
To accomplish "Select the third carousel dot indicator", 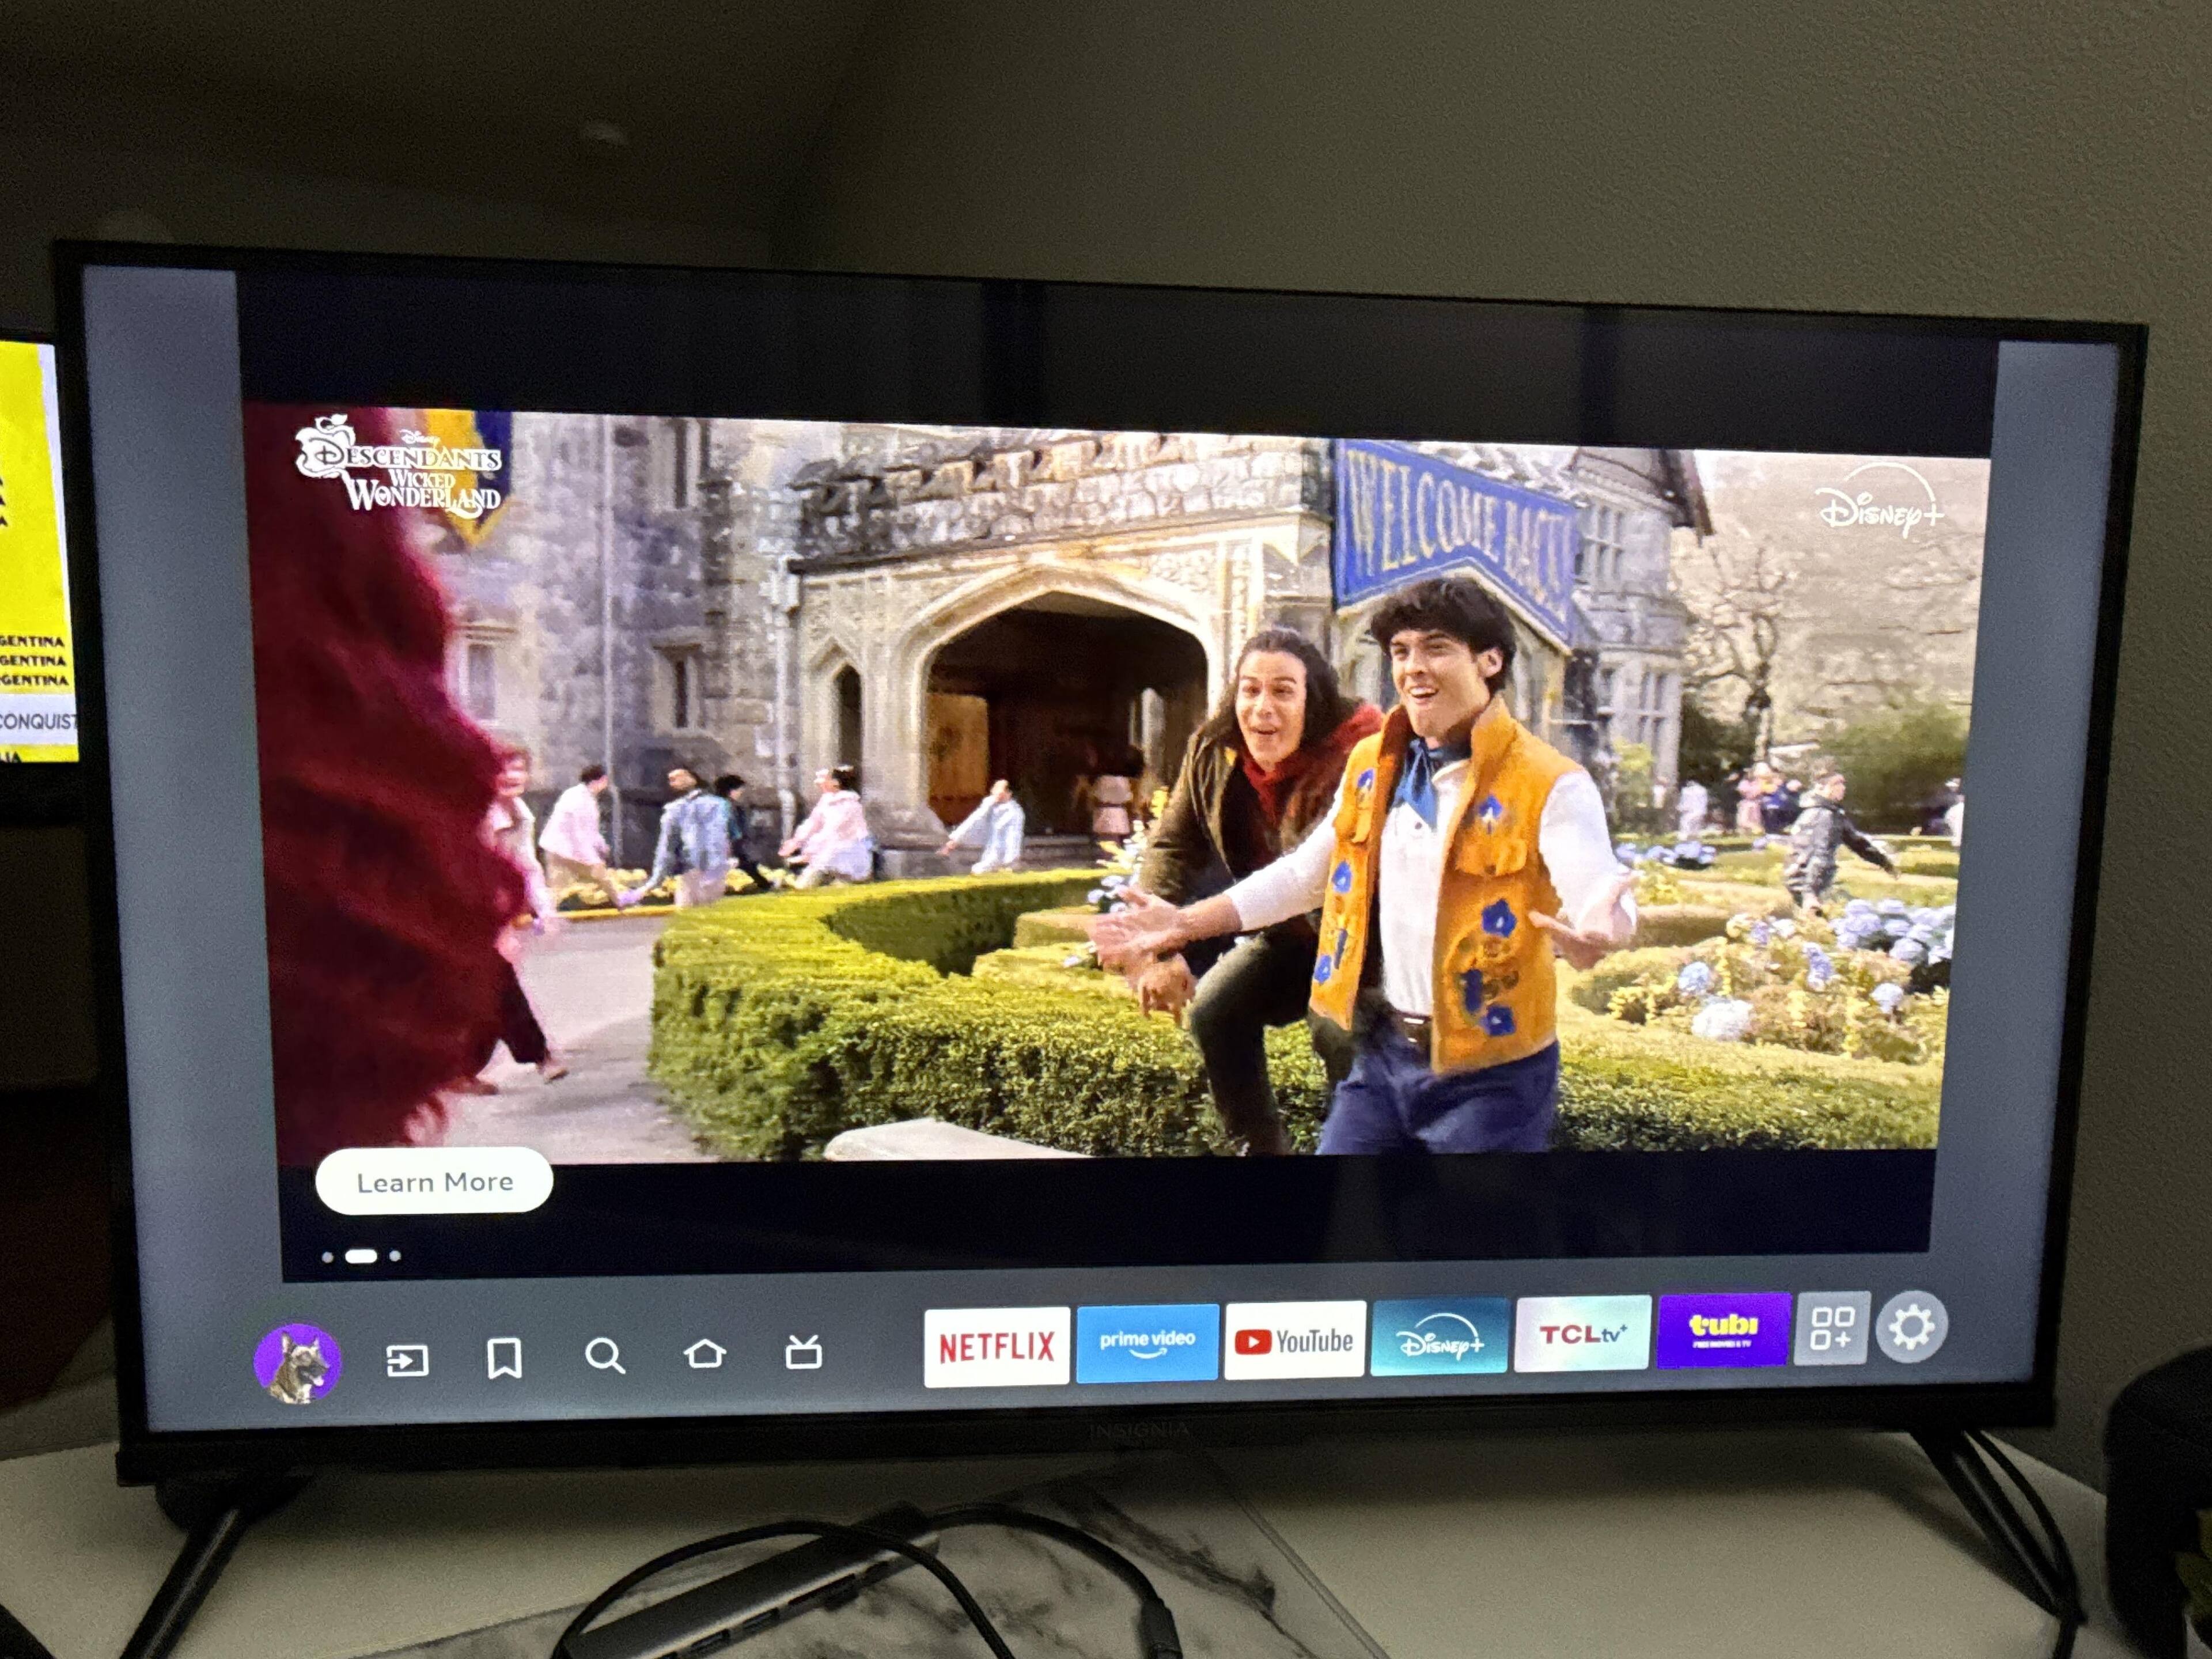I will point(395,1255).
